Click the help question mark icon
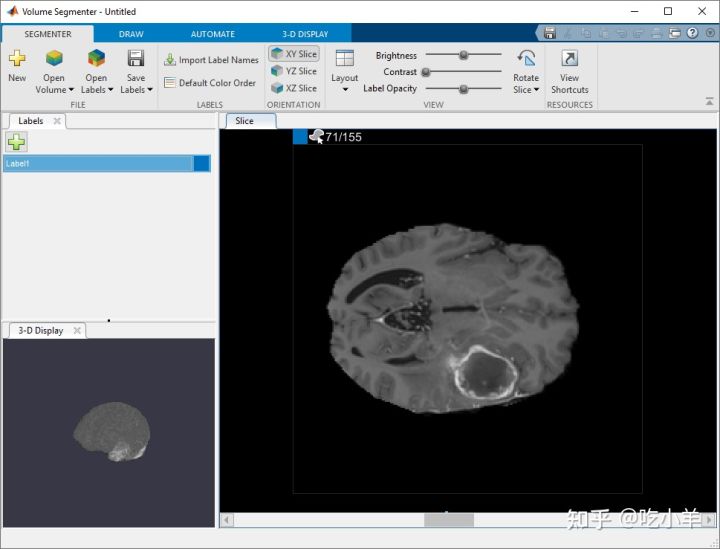Viewport: 720px width, 549px height. point(693,34)
